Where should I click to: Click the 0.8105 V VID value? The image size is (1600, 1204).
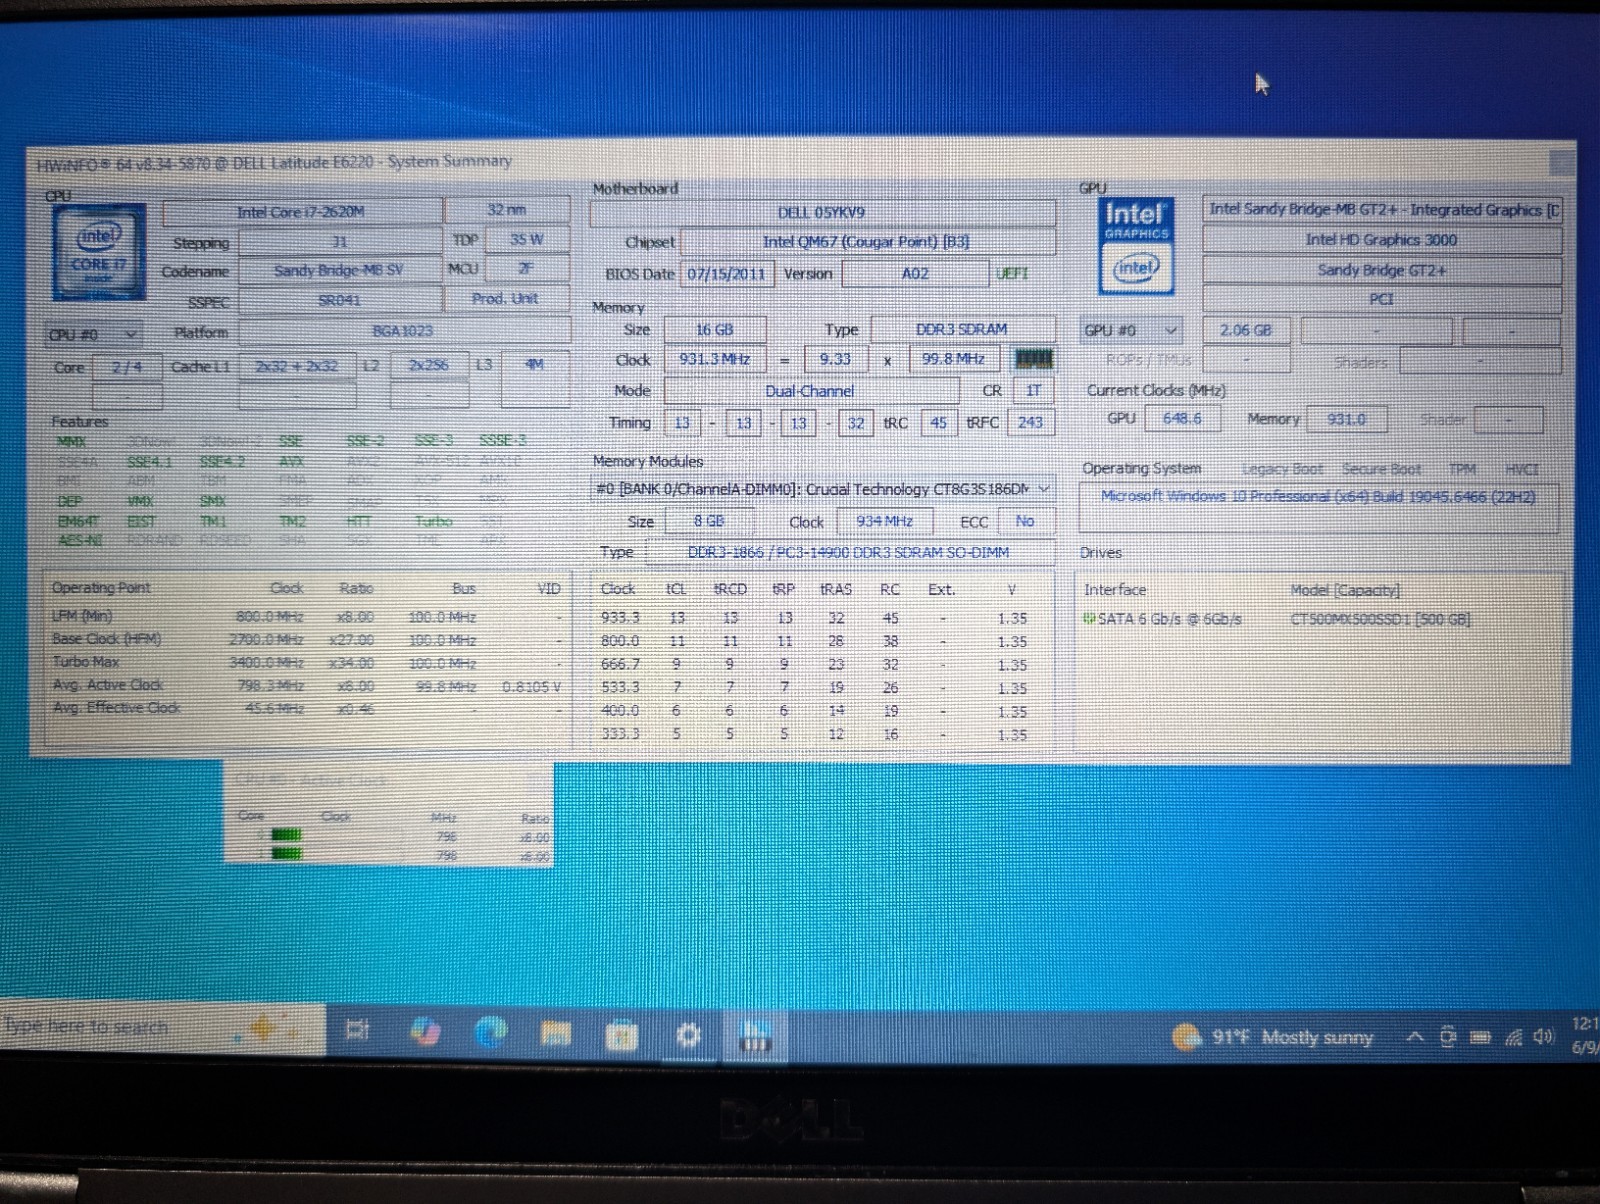pos(531,687)
